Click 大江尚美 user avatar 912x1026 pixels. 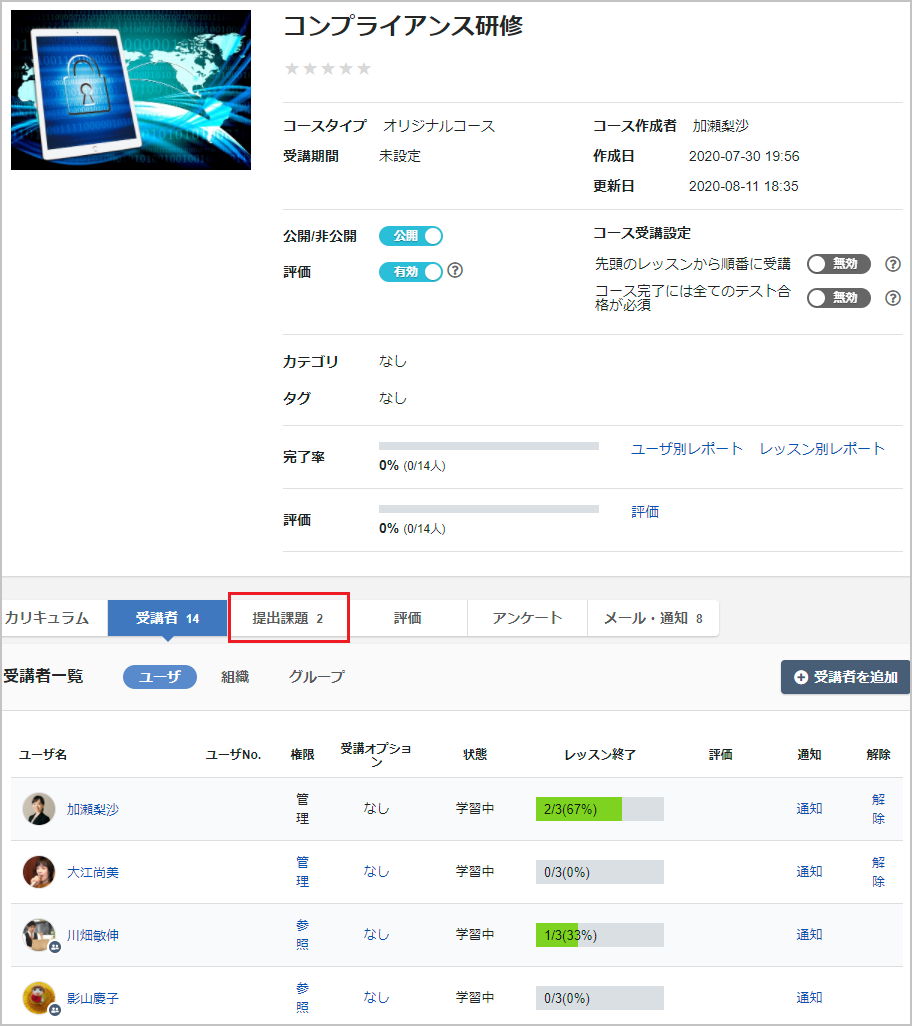(x=39, y=872)
